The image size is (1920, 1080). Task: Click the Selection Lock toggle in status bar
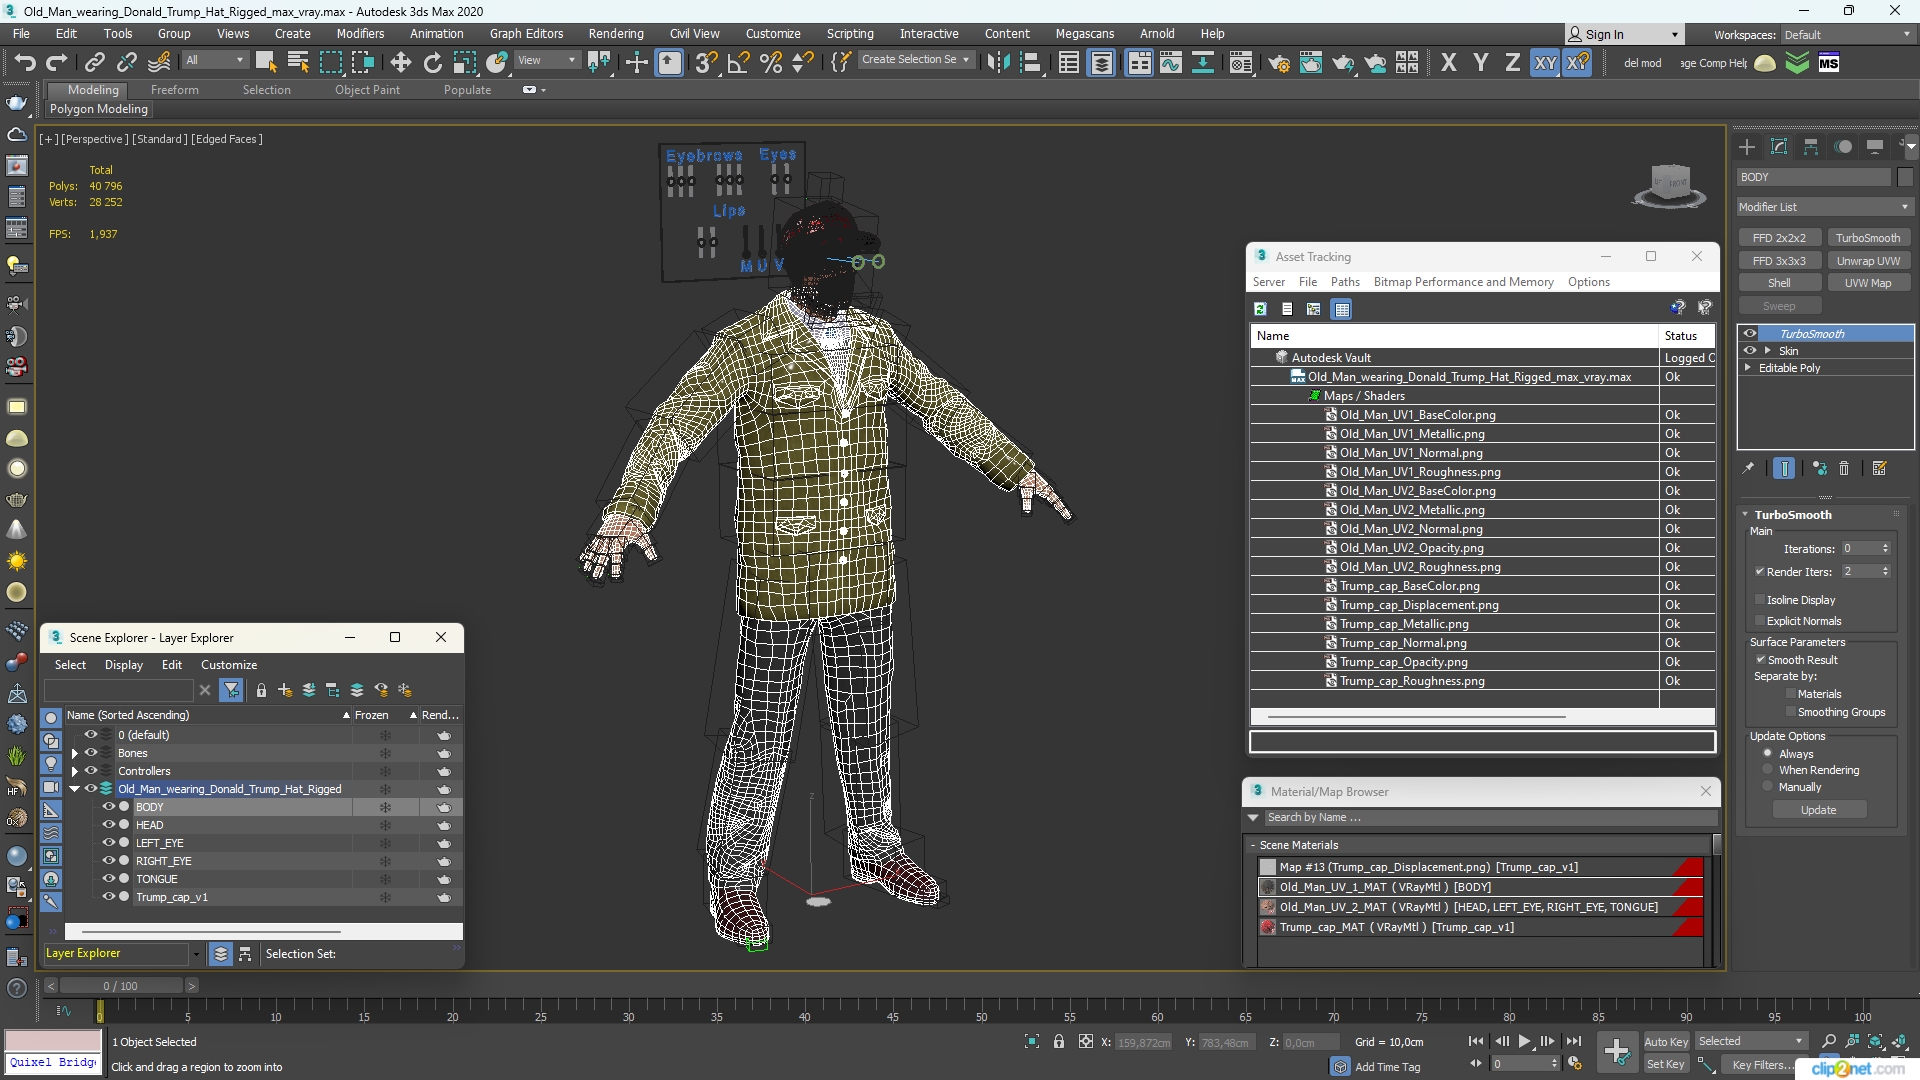(x=1059, y=1042)
